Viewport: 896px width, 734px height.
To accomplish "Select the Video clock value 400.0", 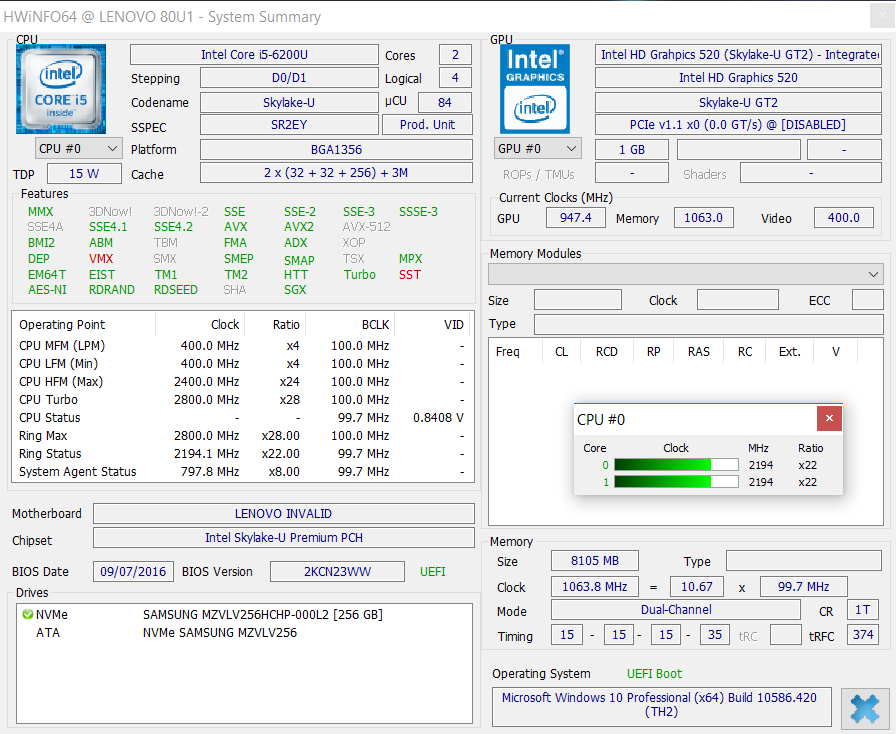I will tap(843, 218).
